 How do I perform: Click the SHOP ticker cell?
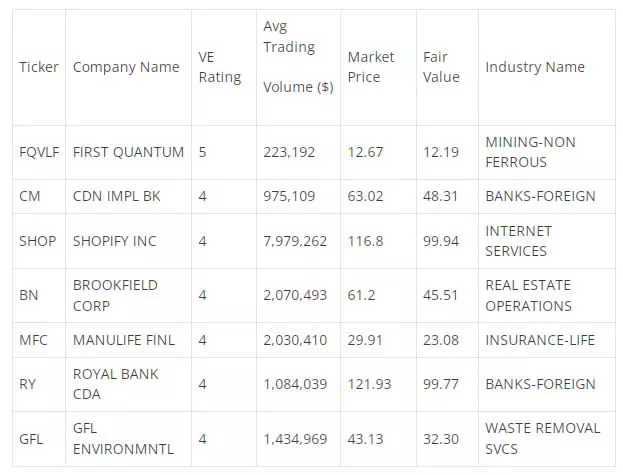pos(38,241)
